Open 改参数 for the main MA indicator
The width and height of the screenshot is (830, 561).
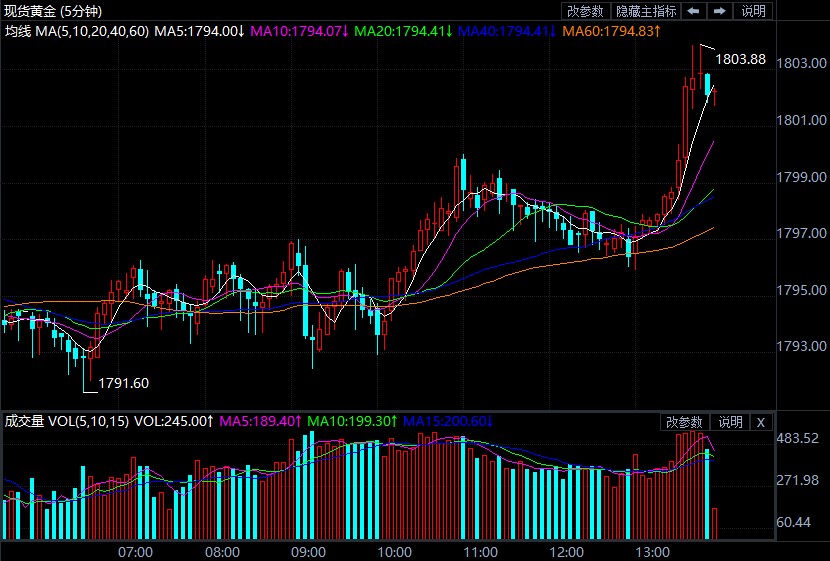coord(585,11)
